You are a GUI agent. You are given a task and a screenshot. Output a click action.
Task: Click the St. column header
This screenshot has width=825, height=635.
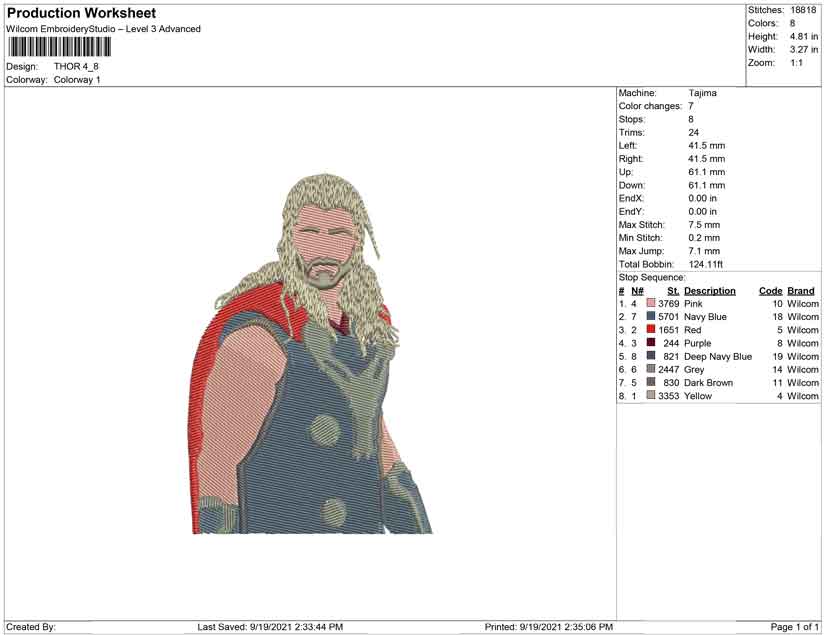[673, 291]
